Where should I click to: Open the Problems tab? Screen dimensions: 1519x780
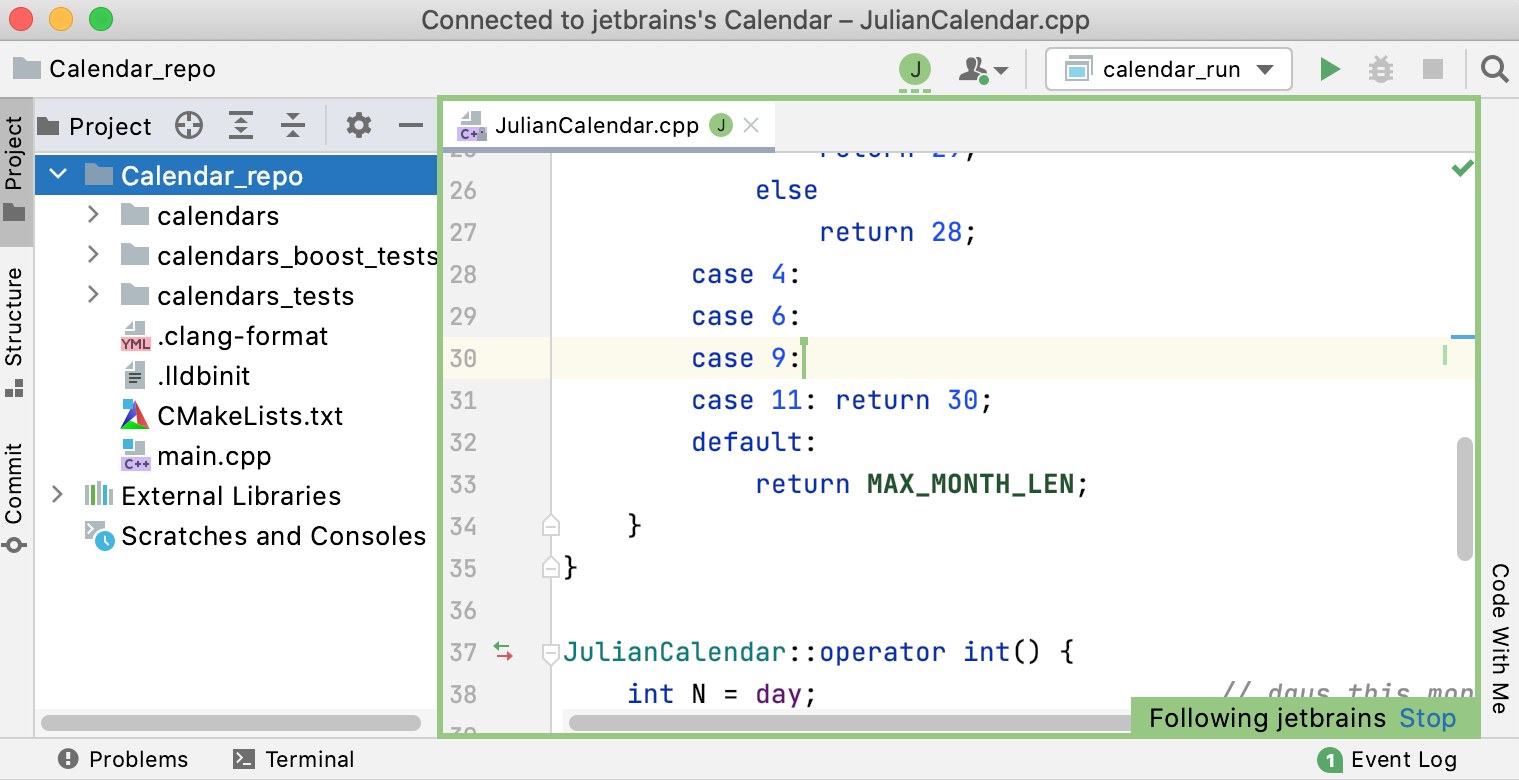pos(123,760)
